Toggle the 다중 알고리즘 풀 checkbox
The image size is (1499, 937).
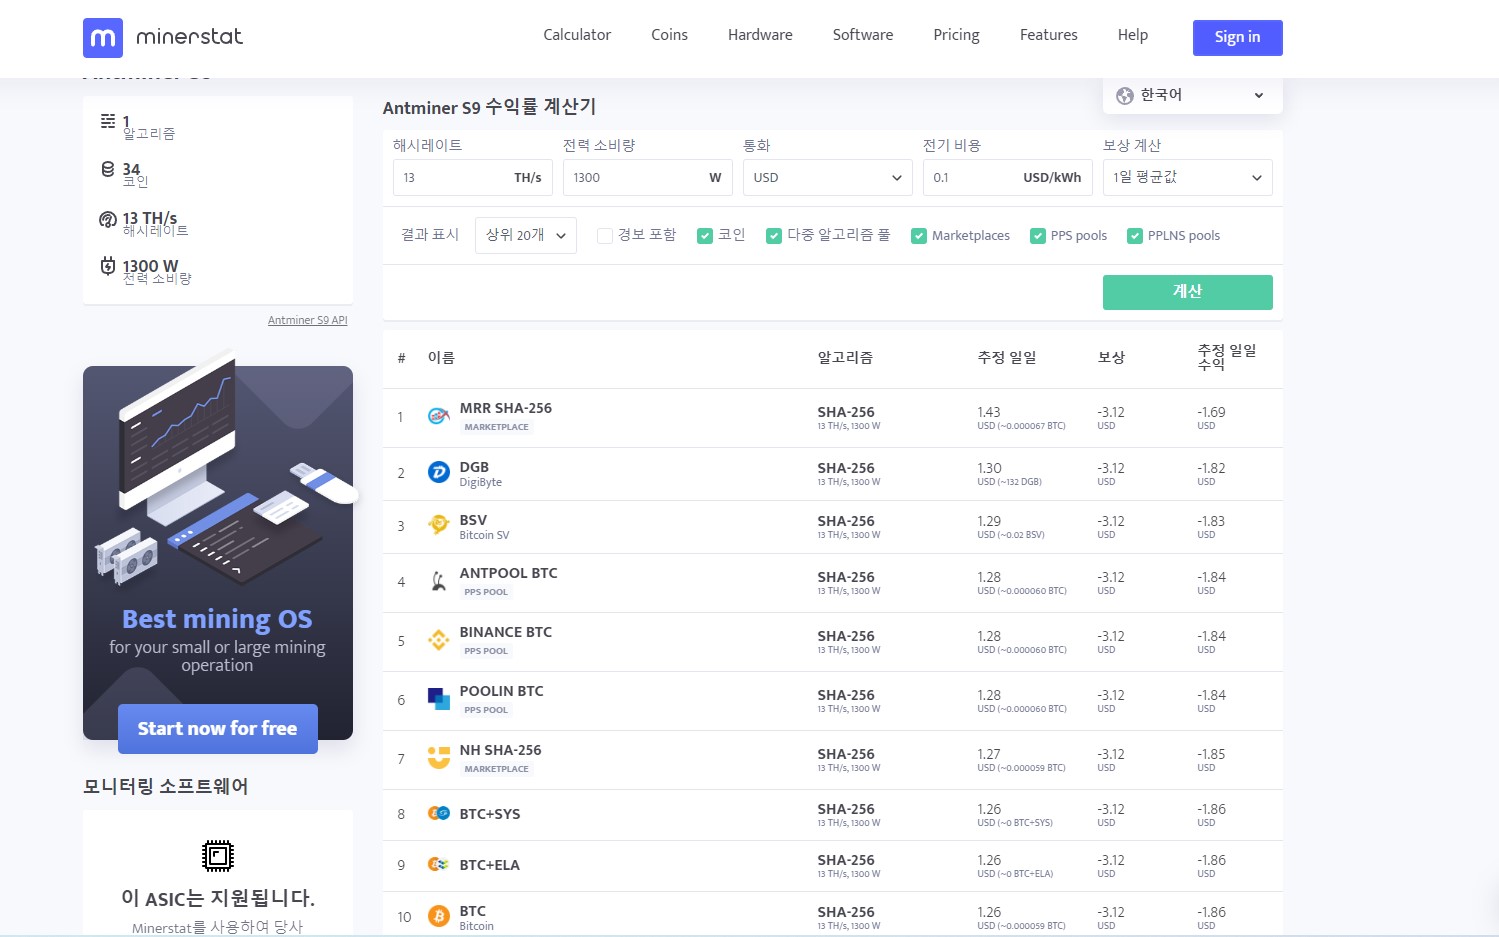click(774, 236)
